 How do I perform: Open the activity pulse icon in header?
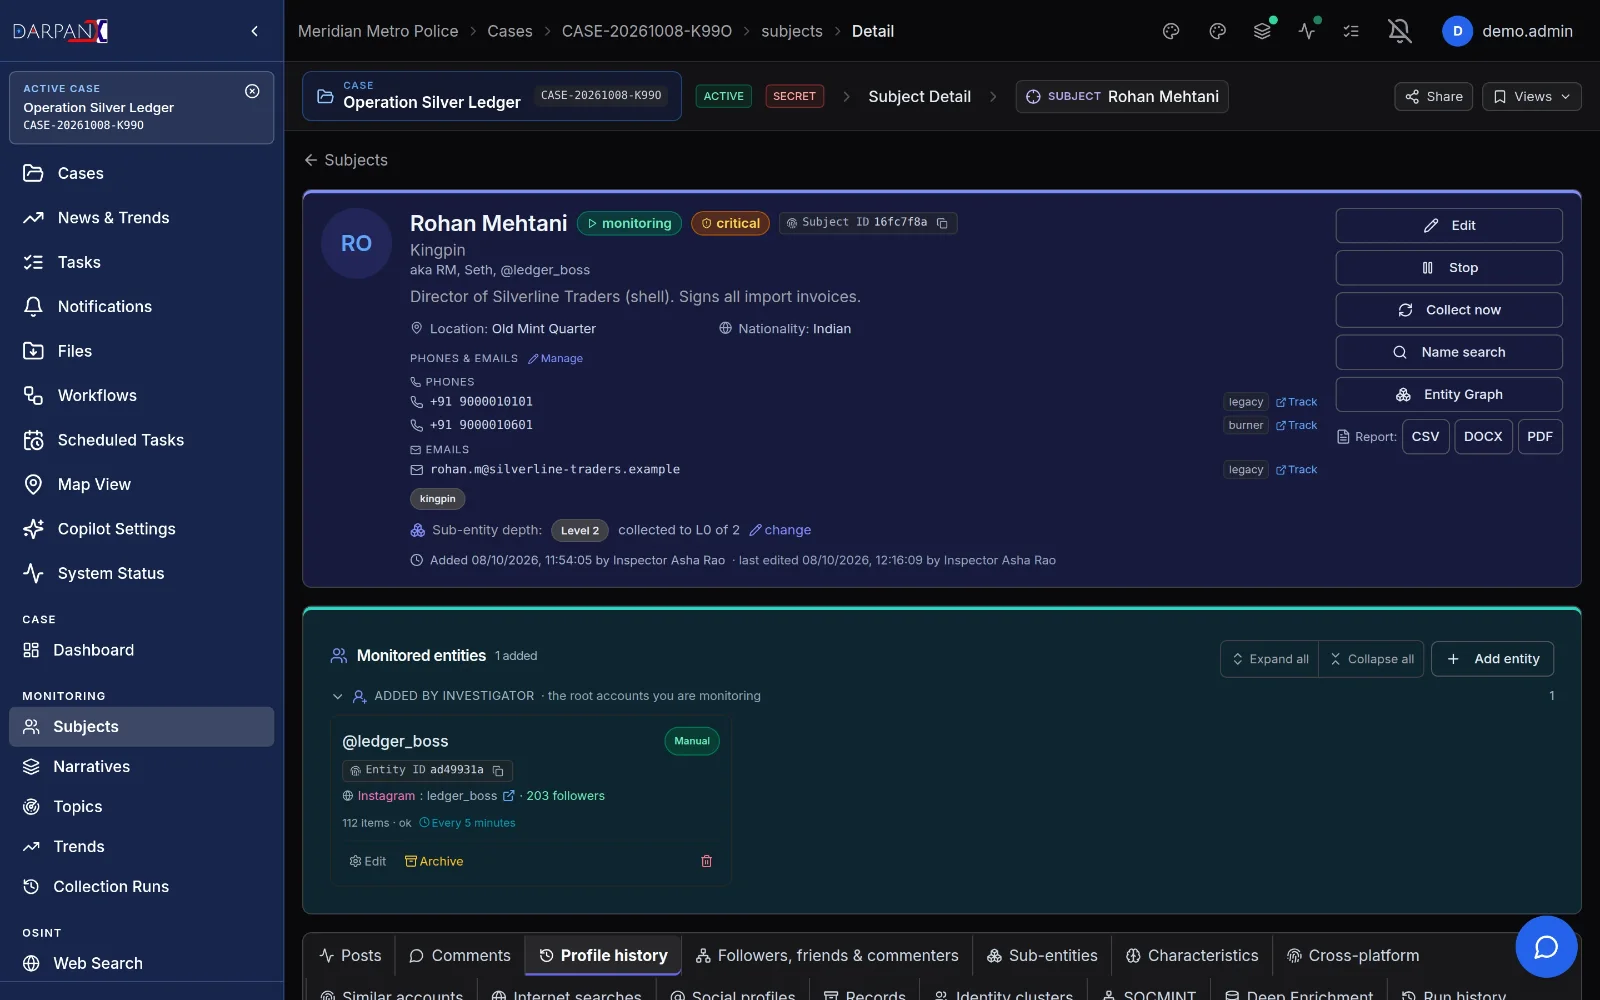(1307, 31)
